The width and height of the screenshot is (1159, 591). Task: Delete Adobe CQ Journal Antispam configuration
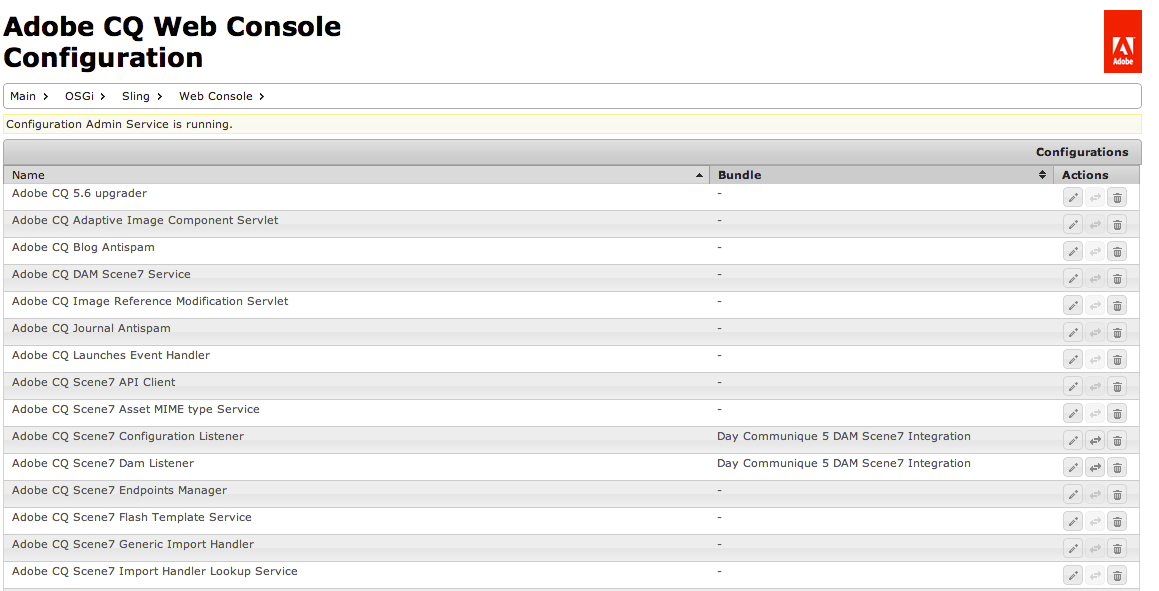point(1117,332)
